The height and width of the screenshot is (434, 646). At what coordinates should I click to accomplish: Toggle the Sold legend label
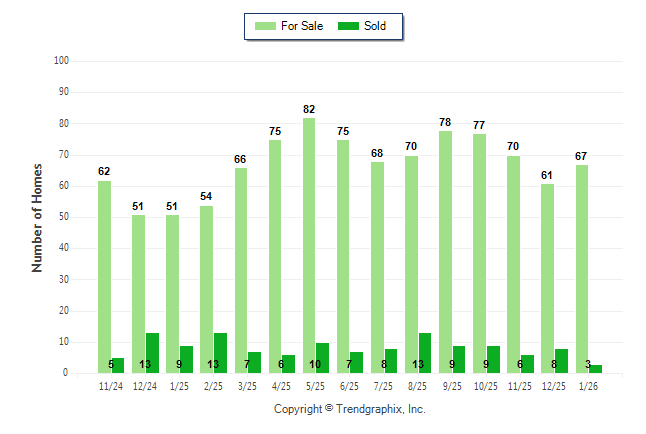point(376,26)
